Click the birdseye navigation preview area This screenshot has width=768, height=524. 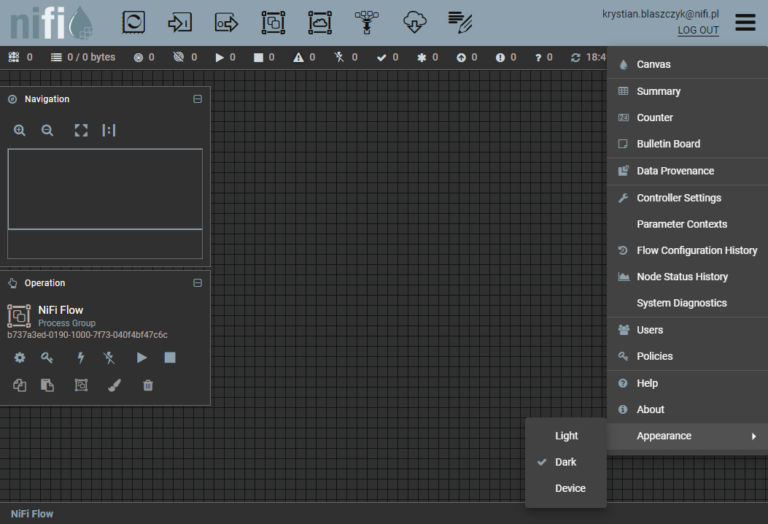tap(105, 203)
